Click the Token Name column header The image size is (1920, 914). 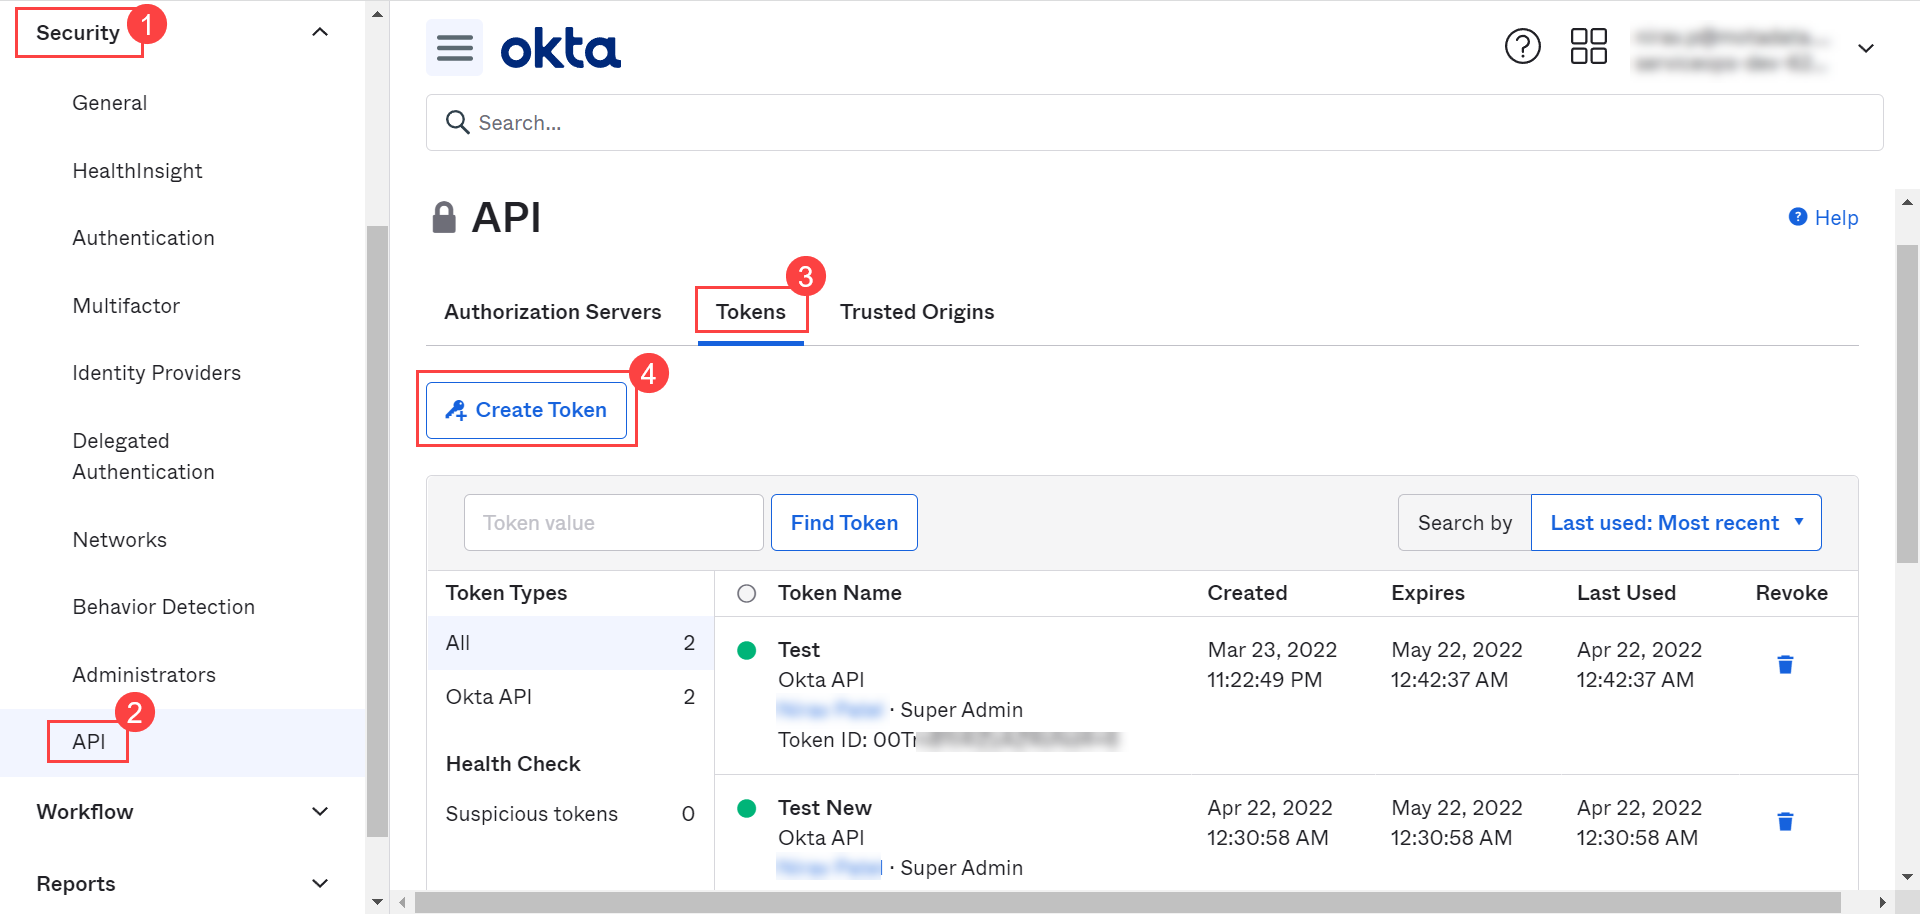pos(840,593)
